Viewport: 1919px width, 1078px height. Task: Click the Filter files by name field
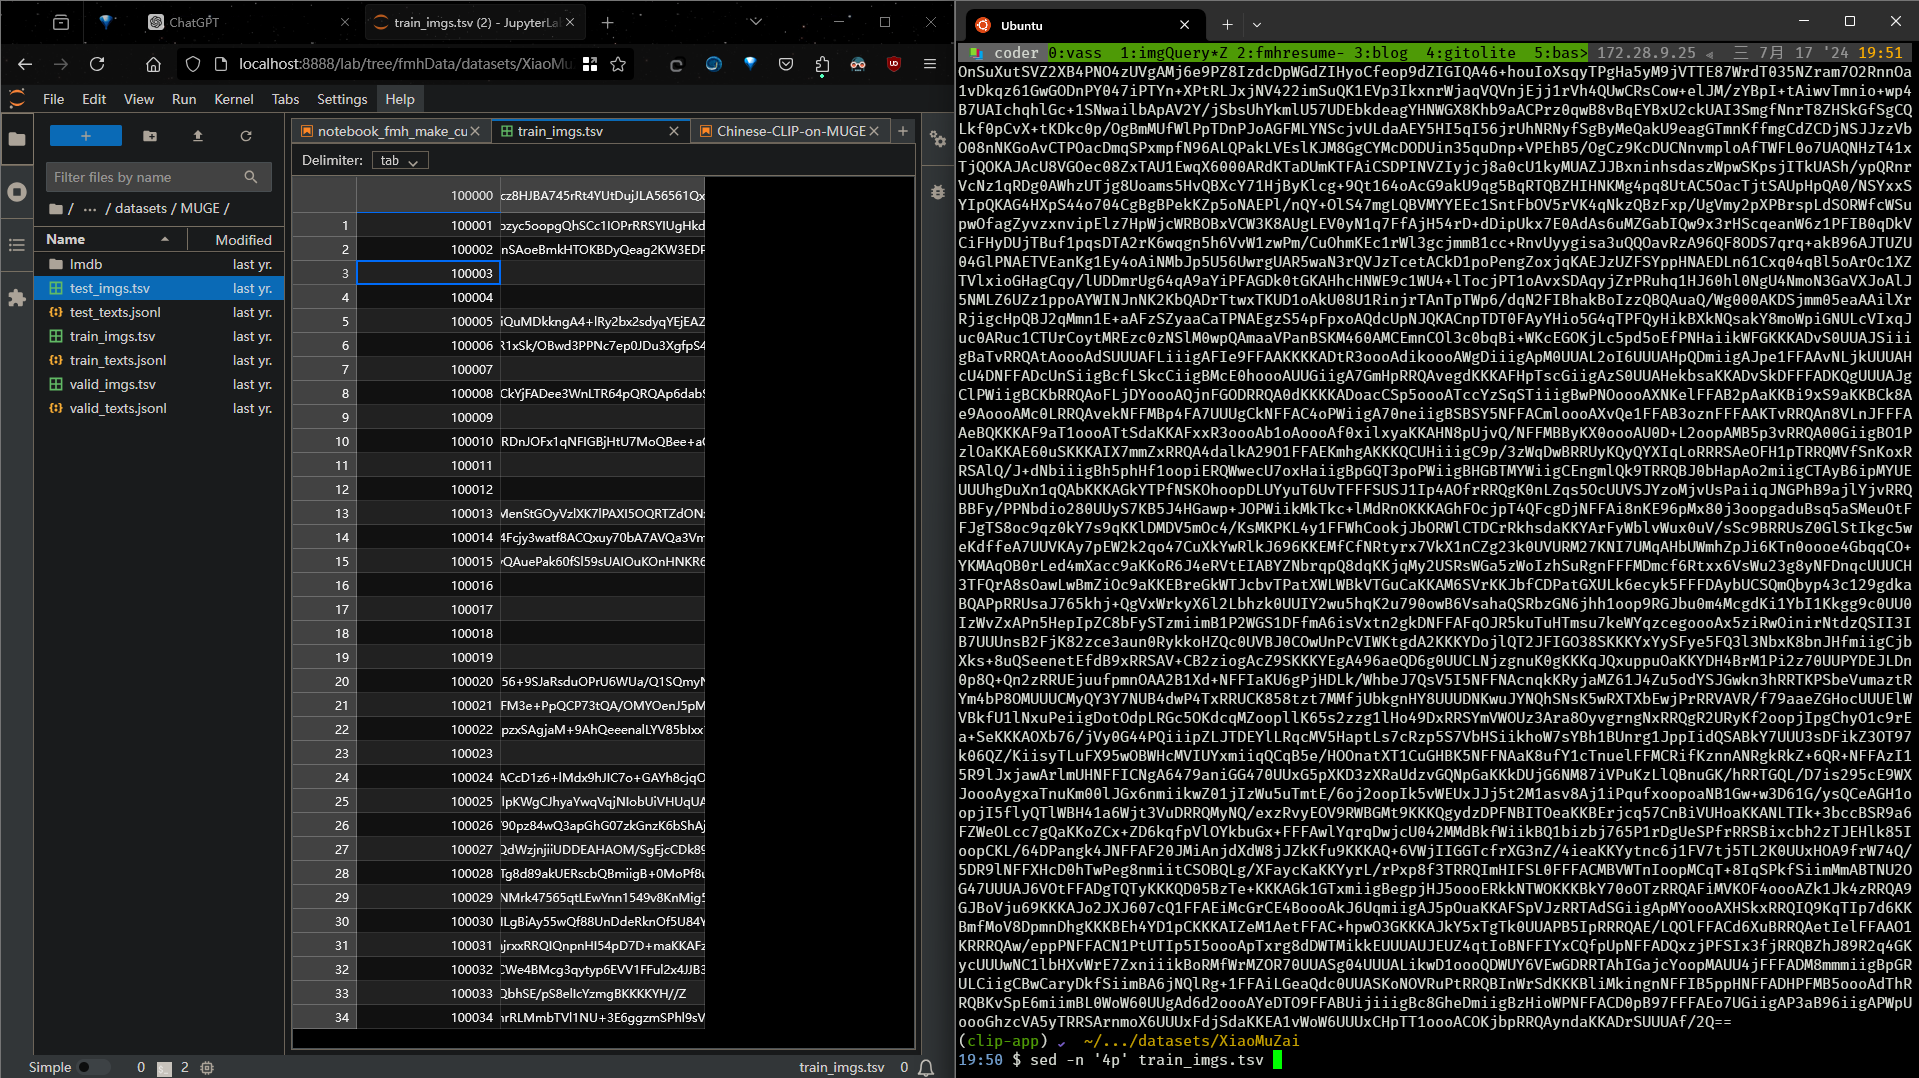tap(158, 177)
